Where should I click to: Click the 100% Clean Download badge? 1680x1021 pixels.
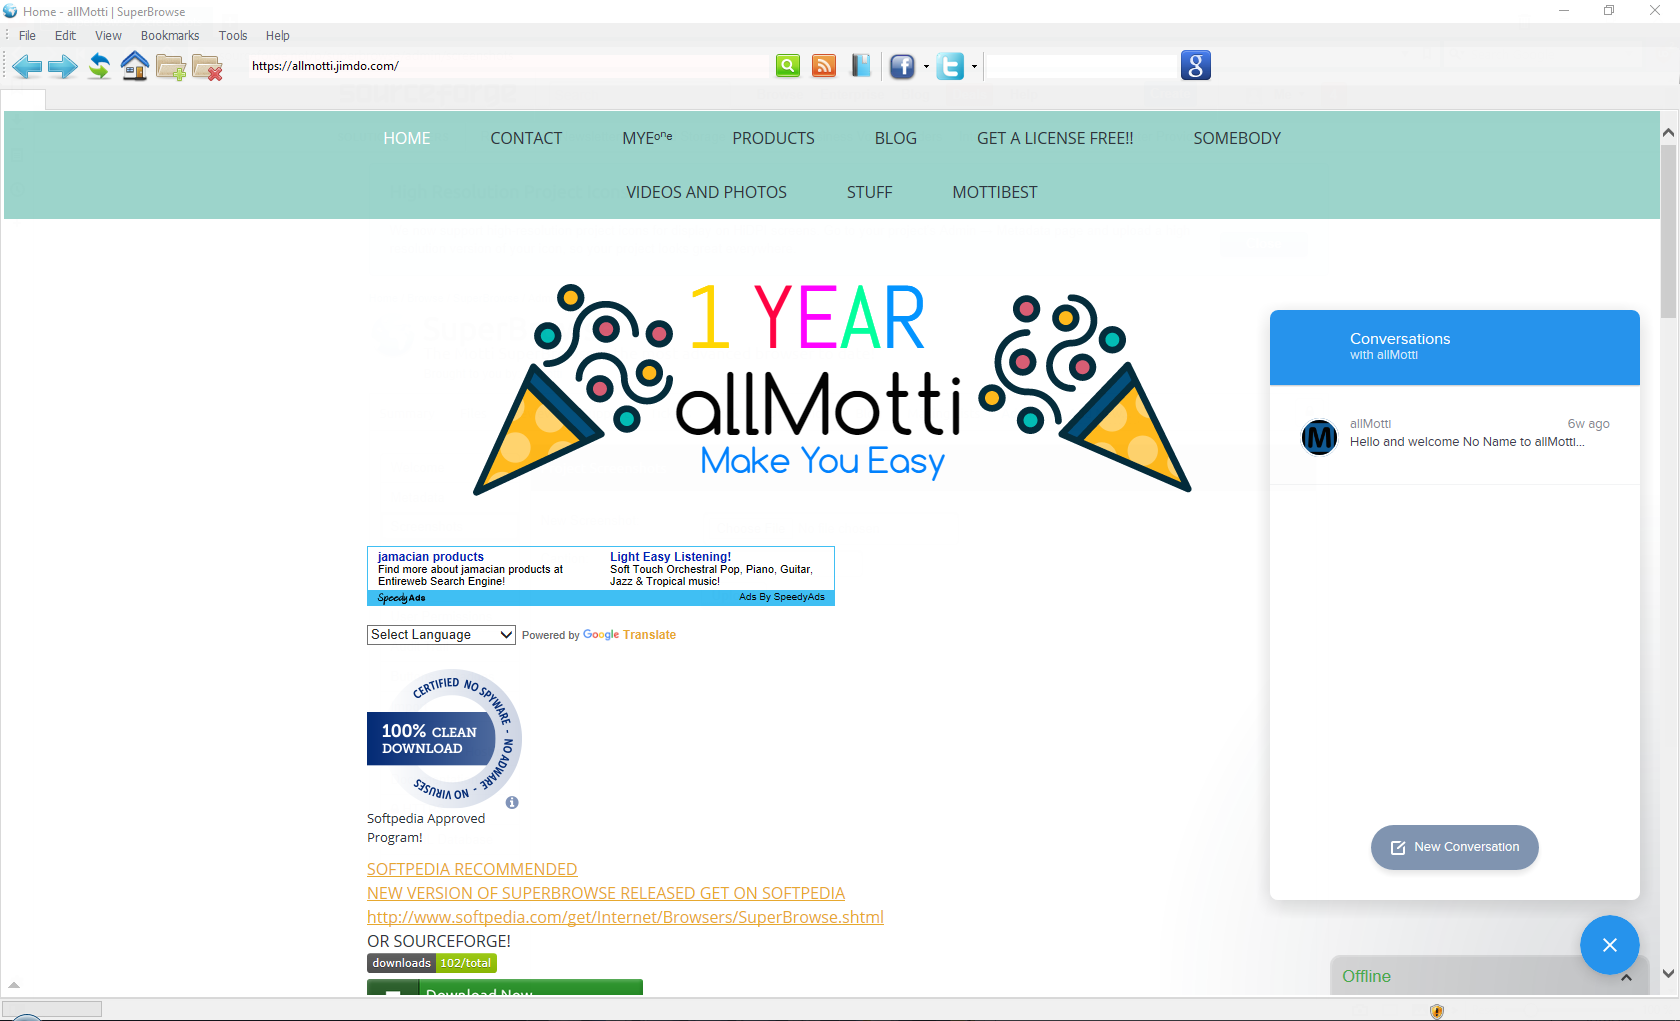coord(444,738)
